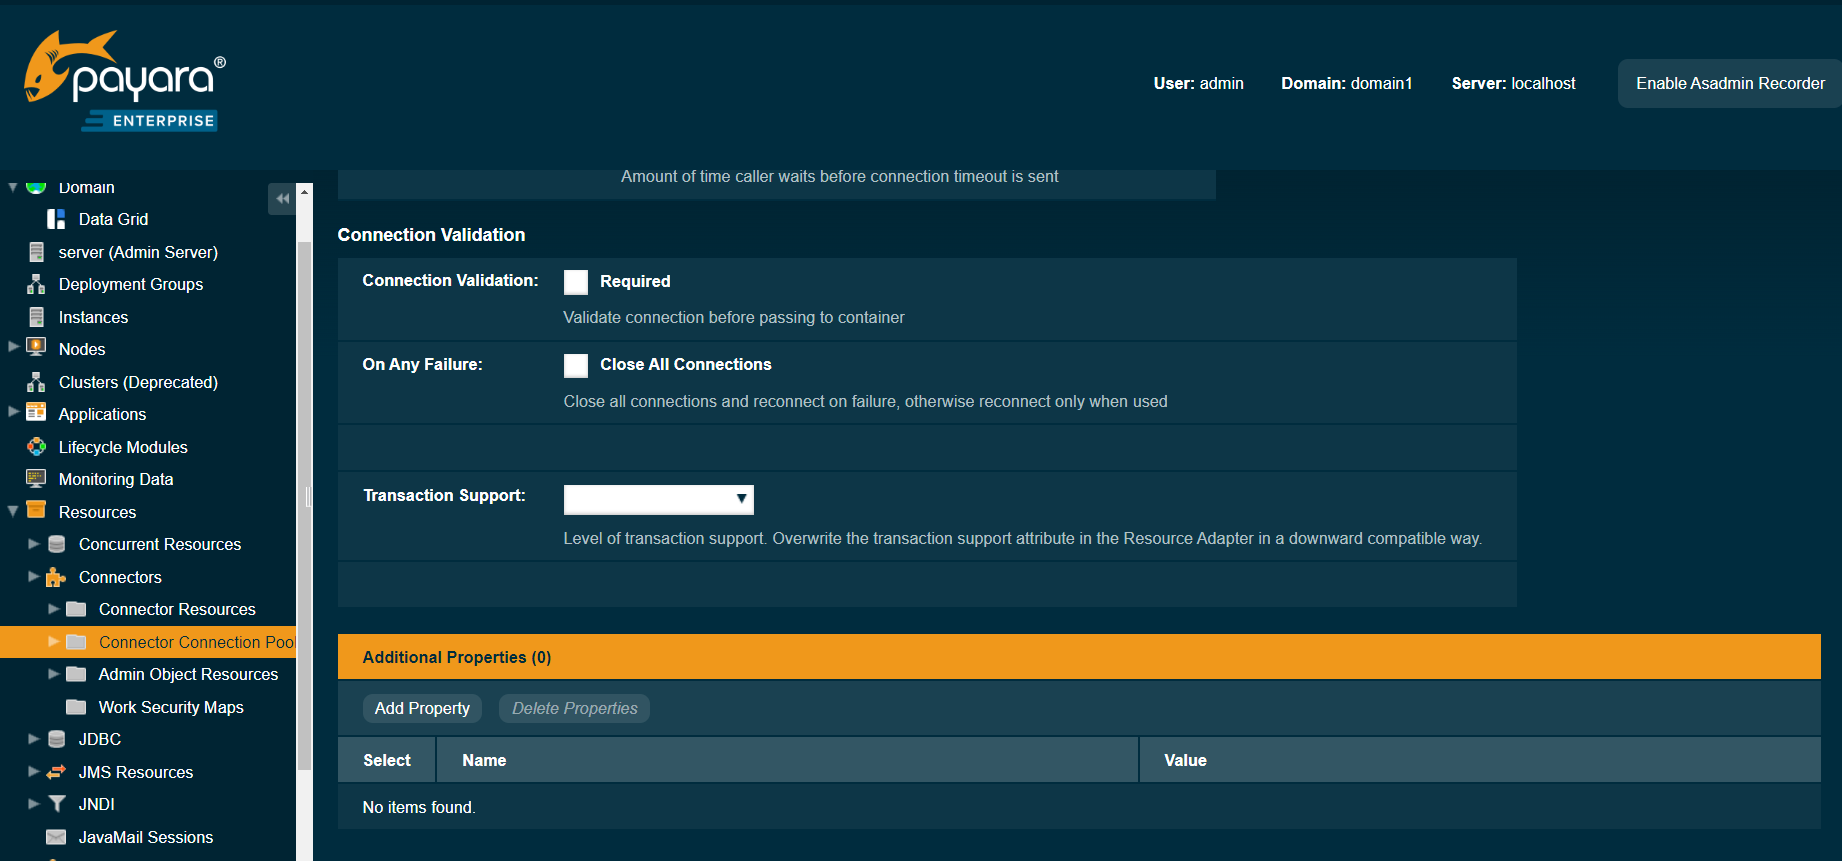Click the Lifecycle Modules icon
The width and height of the screenshot is (1842, 861).
pyautogui.click(x=36, y=447)
